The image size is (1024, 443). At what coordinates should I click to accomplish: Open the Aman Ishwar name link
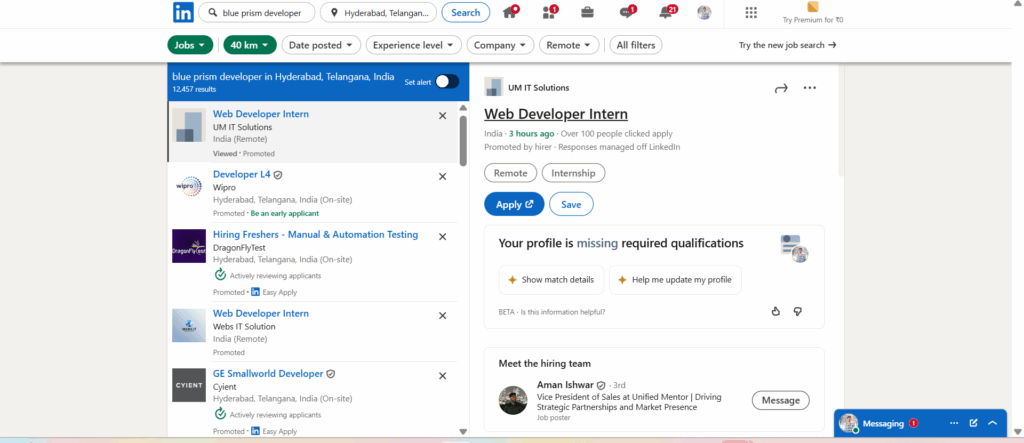click(566, 386)
